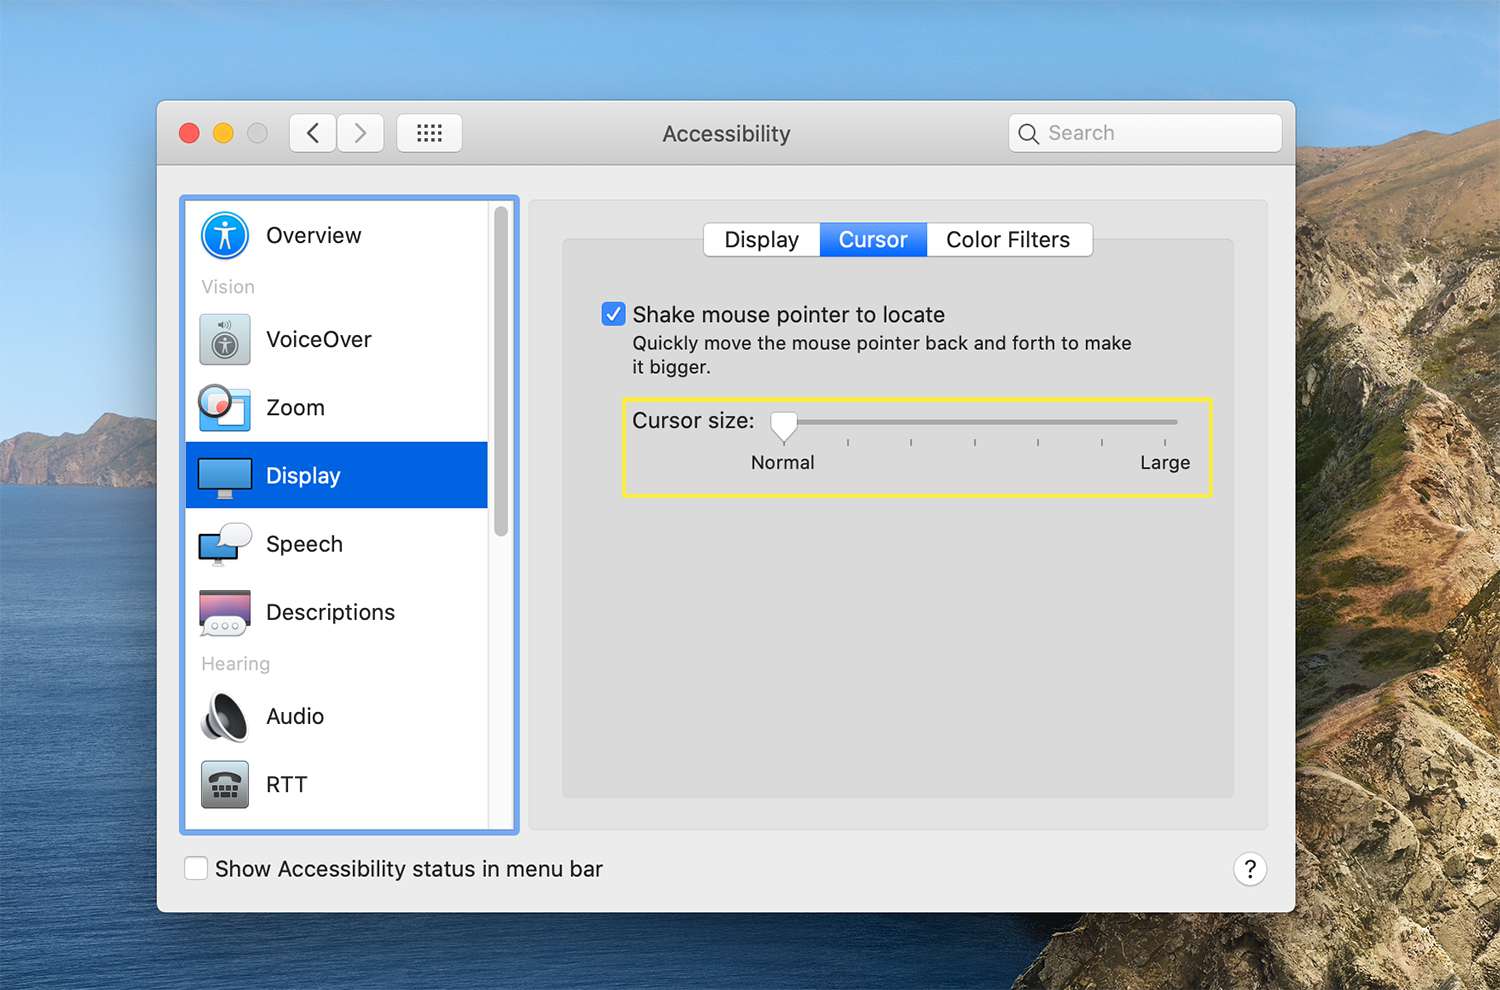
Task: Open Speech settings via its bubble icon
Action: 225,545
